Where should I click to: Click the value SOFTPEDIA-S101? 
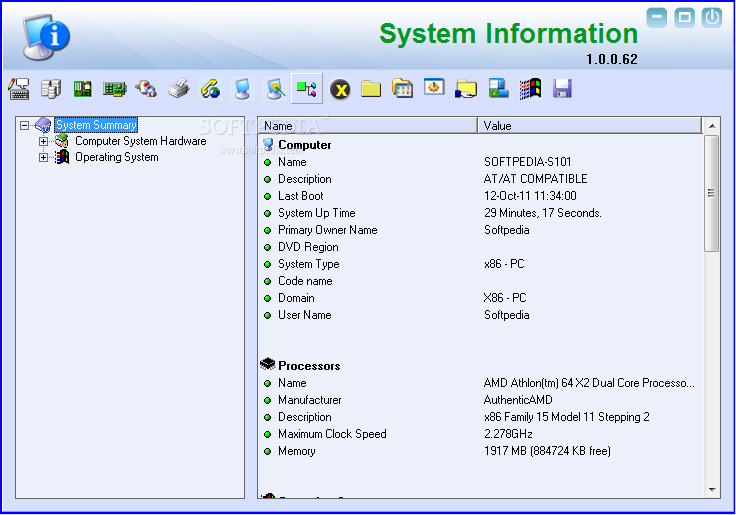point(528,162)
